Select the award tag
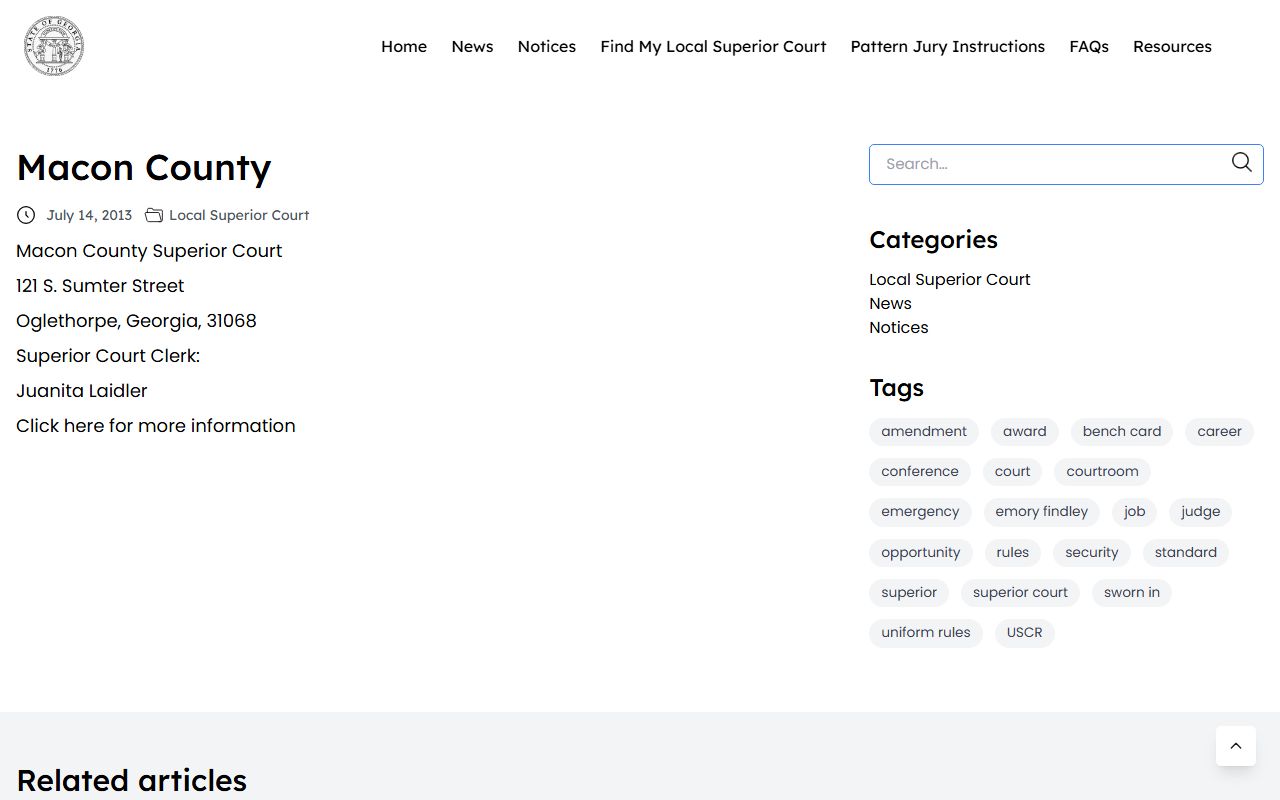The image size is (1280, 800). 1025,432
